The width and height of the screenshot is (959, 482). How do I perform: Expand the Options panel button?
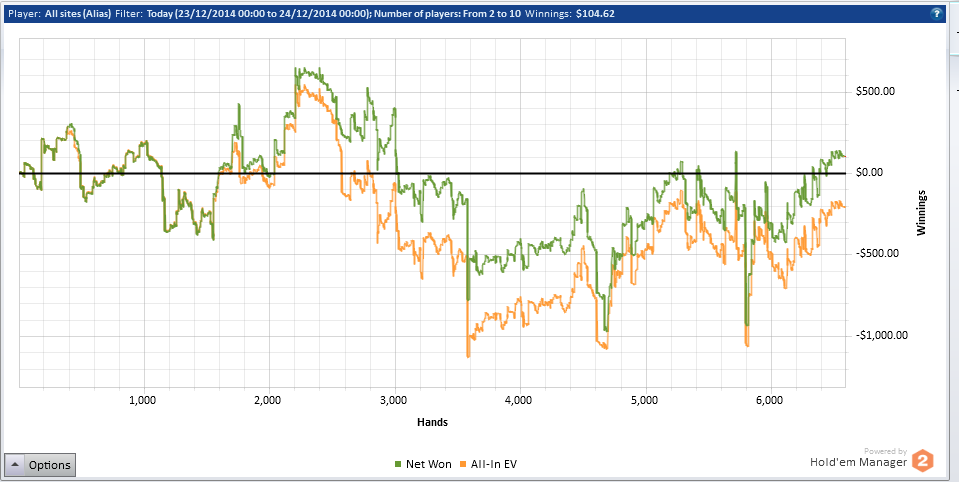point(40,465)
